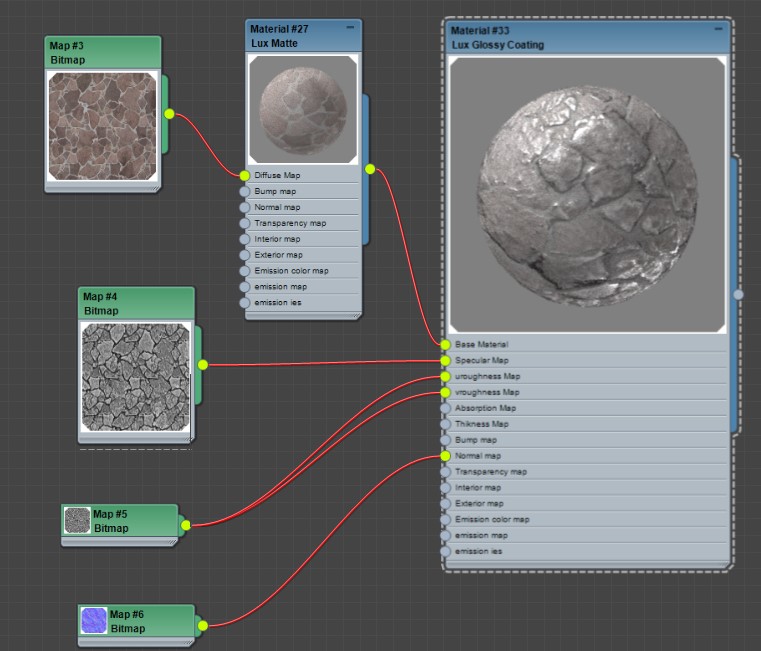Click the Map #4 output socket
Screen dimensions: 761x651
tap(203, 365)
